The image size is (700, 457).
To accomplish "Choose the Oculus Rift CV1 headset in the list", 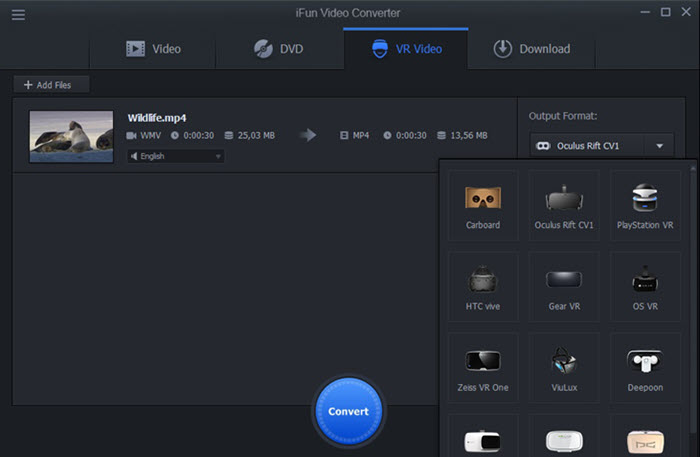I will click(564, 206).
